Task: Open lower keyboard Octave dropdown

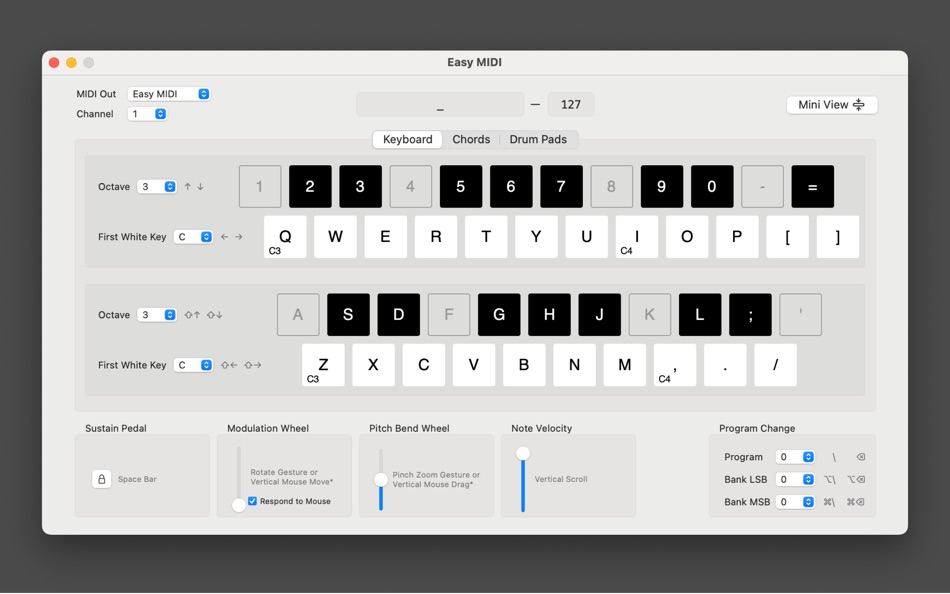Action: coord(157,315)
